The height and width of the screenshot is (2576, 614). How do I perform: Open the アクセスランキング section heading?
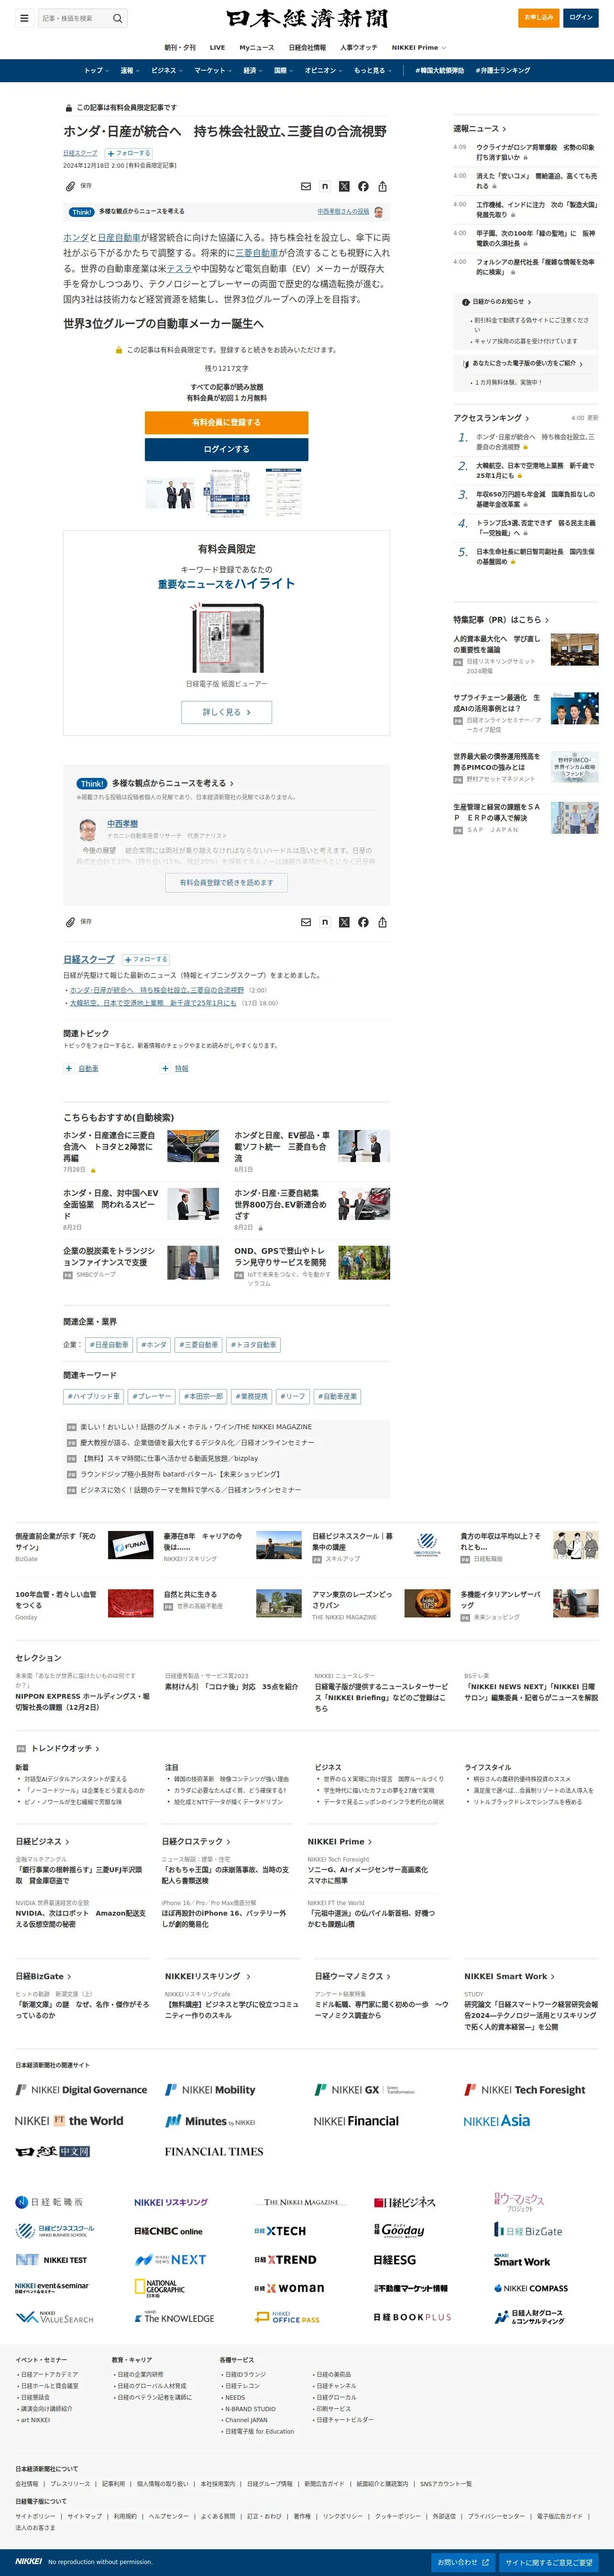tap(491, 418)
